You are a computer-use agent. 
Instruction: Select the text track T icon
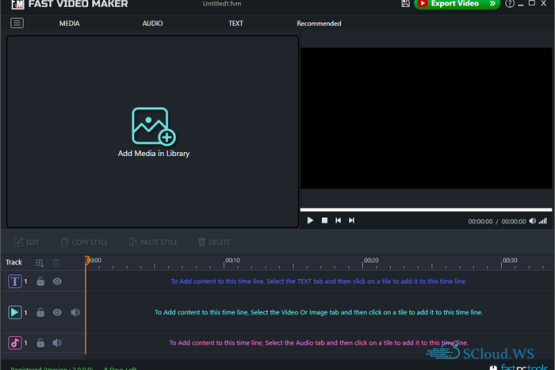click(15, 281)
